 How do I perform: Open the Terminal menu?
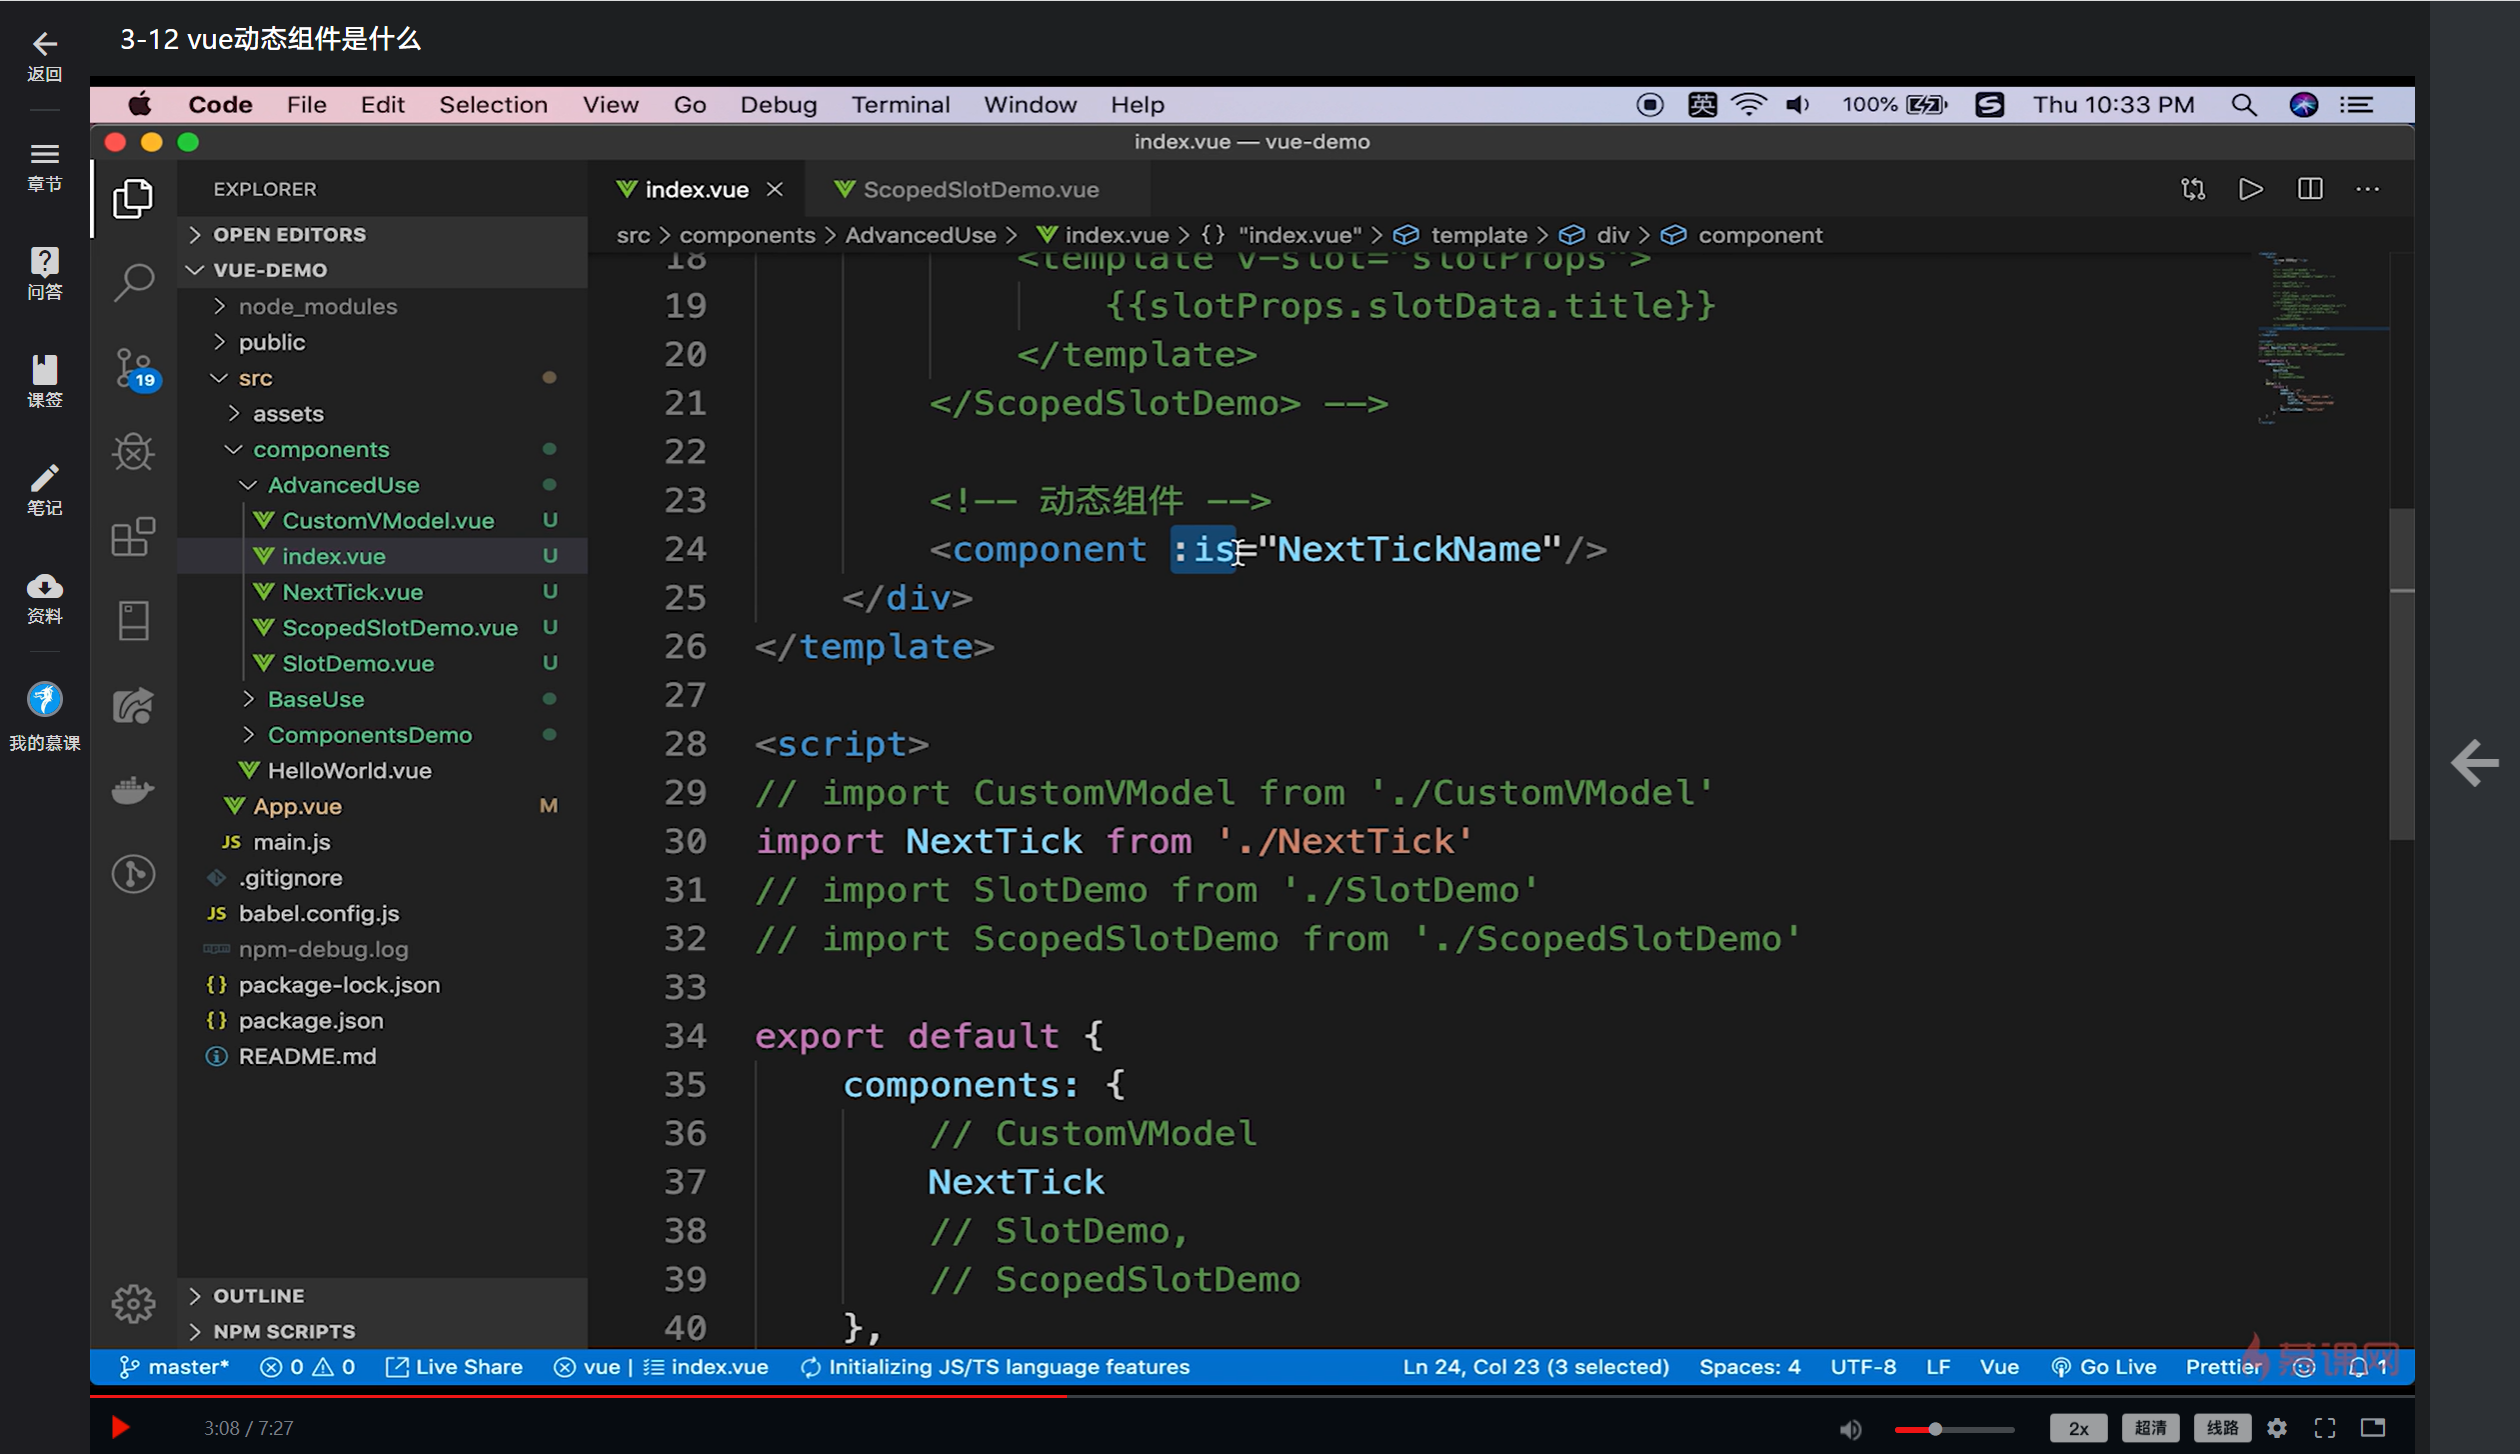tap(899, 105)
